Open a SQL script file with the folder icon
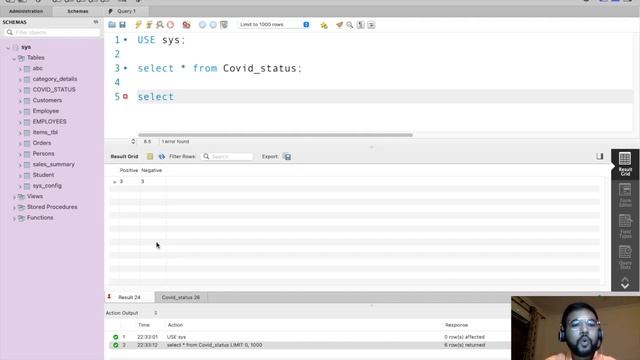The height and width of the screenshot is (360, 640). tap(112, 25)
